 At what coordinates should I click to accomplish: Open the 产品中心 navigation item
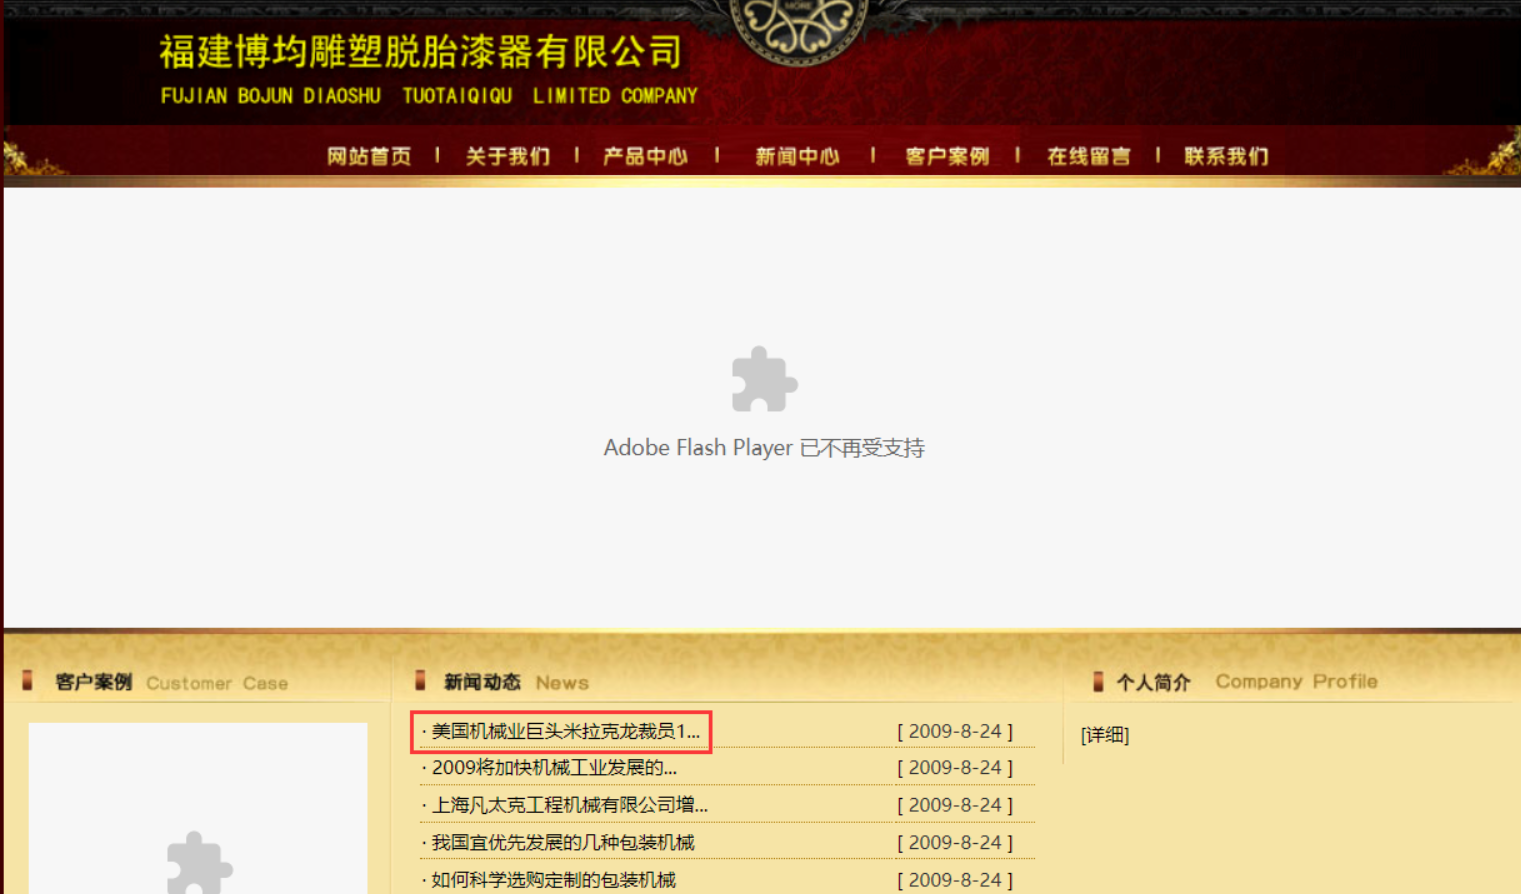pyautogui.click(x=645, y=156)
